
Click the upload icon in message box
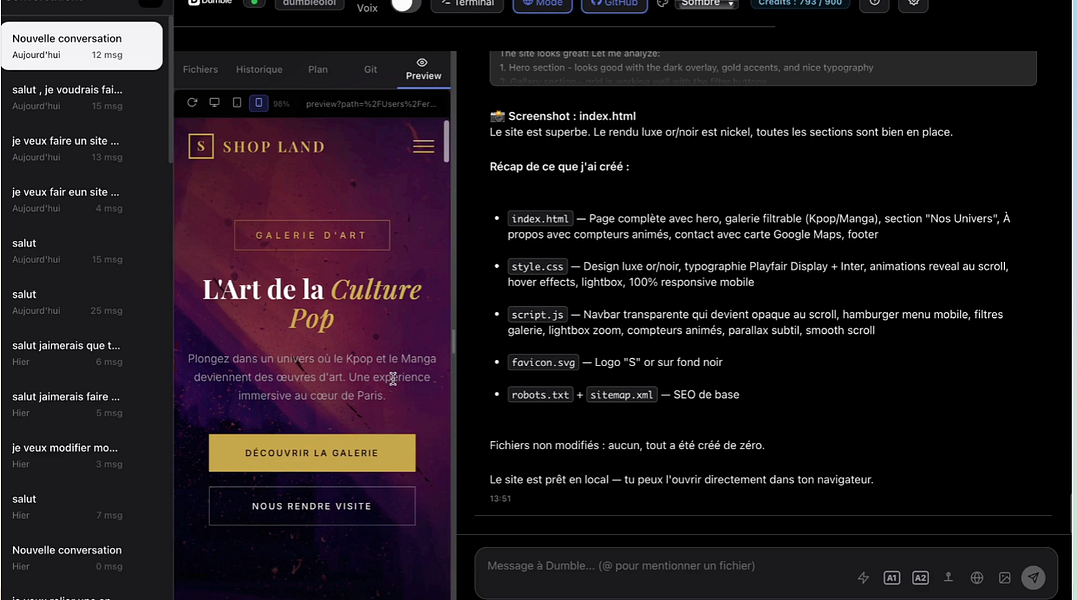pyautogui.click(x=948, y=577)
